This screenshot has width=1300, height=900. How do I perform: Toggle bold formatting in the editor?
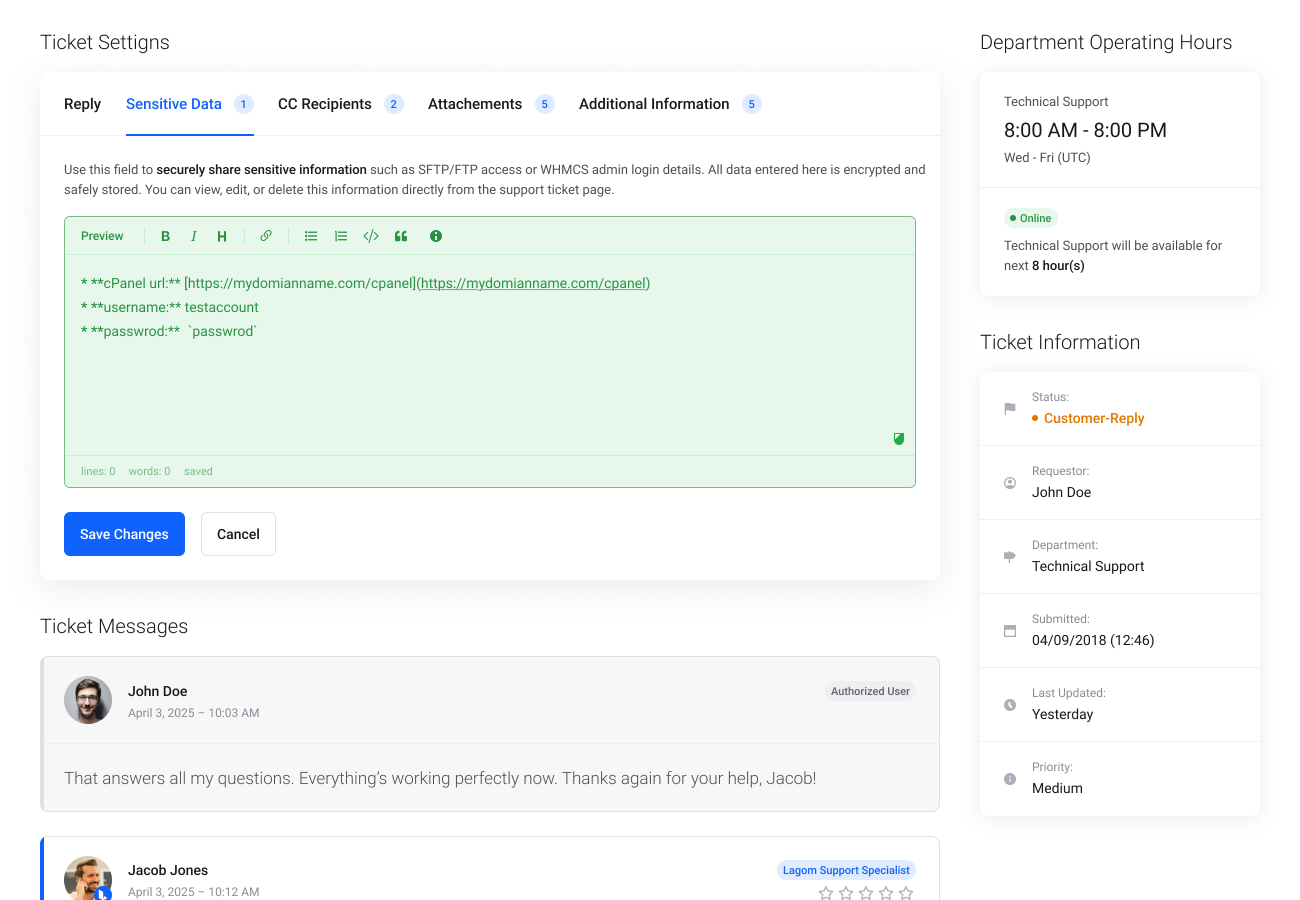(x=165, y=237)
